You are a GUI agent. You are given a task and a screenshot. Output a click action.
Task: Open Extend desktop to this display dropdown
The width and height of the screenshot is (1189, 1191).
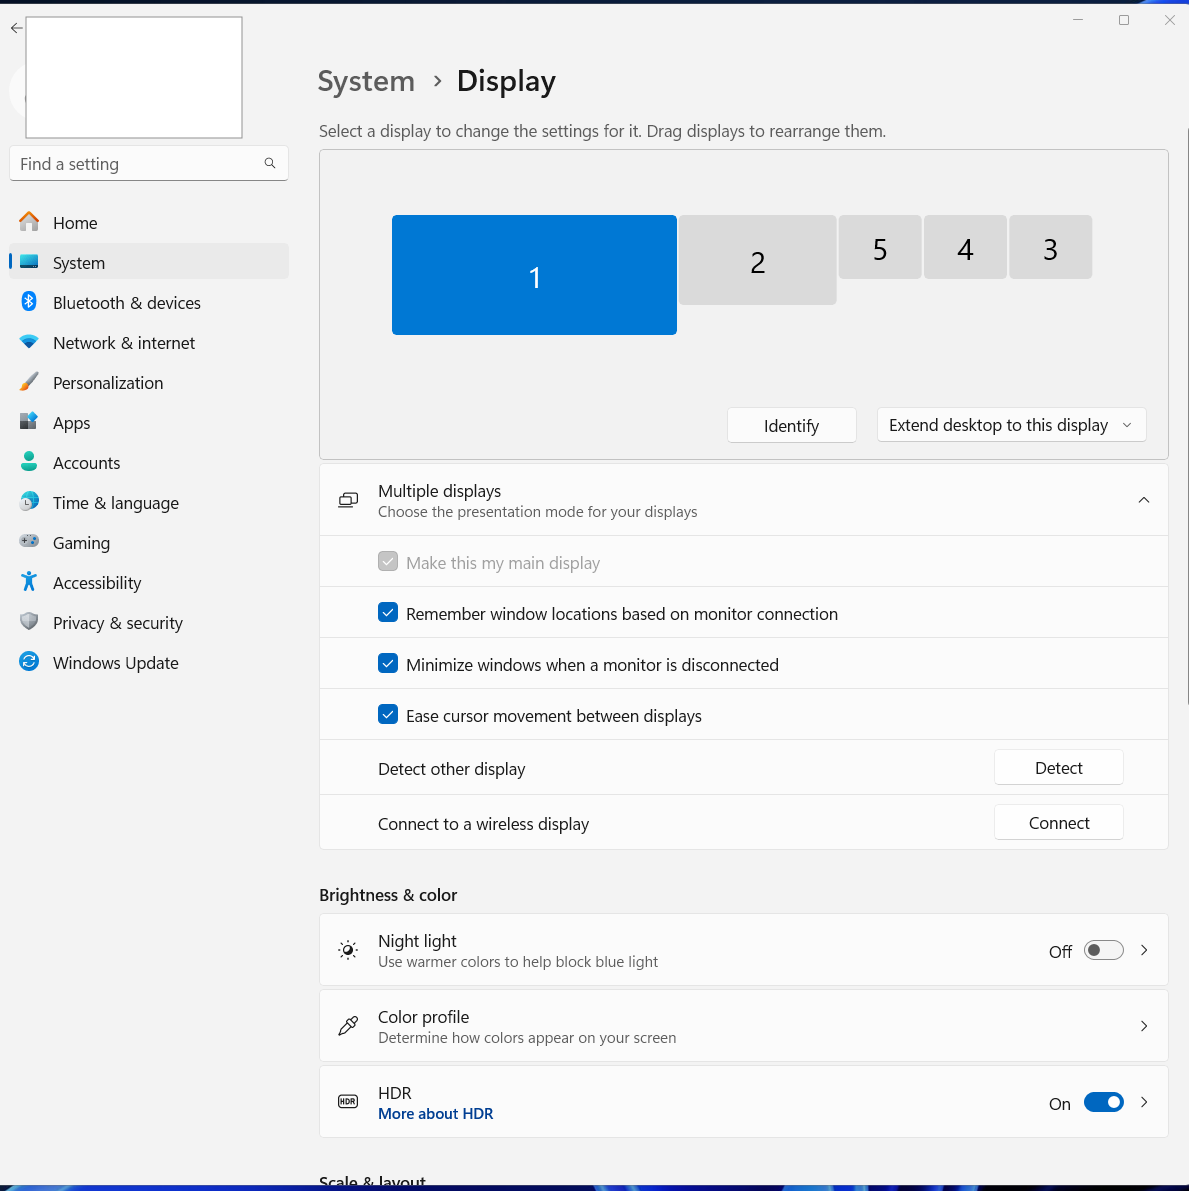(x=1011, y=425)
